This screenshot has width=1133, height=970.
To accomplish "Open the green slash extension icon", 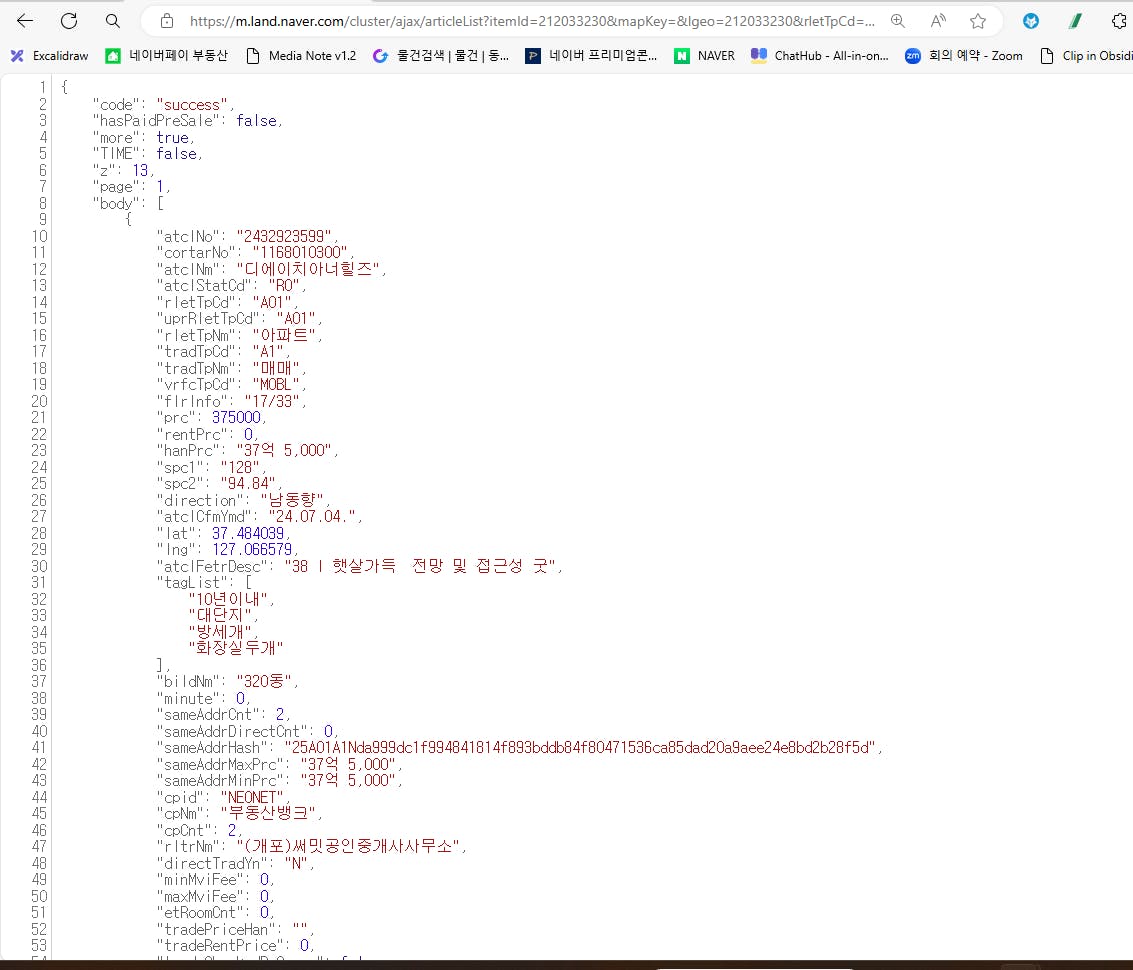I will (x=1075, y=21).
